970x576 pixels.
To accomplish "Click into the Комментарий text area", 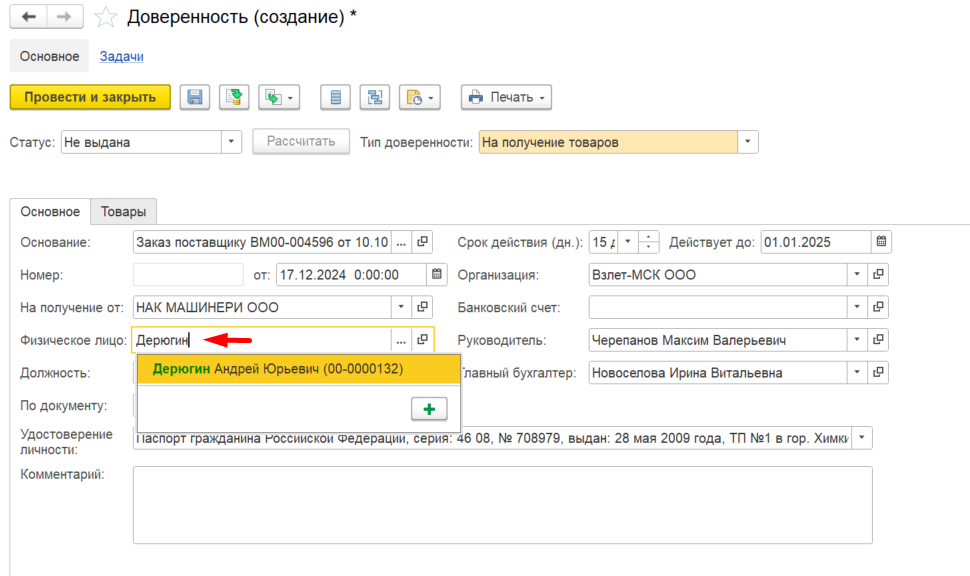I will 502,505.
